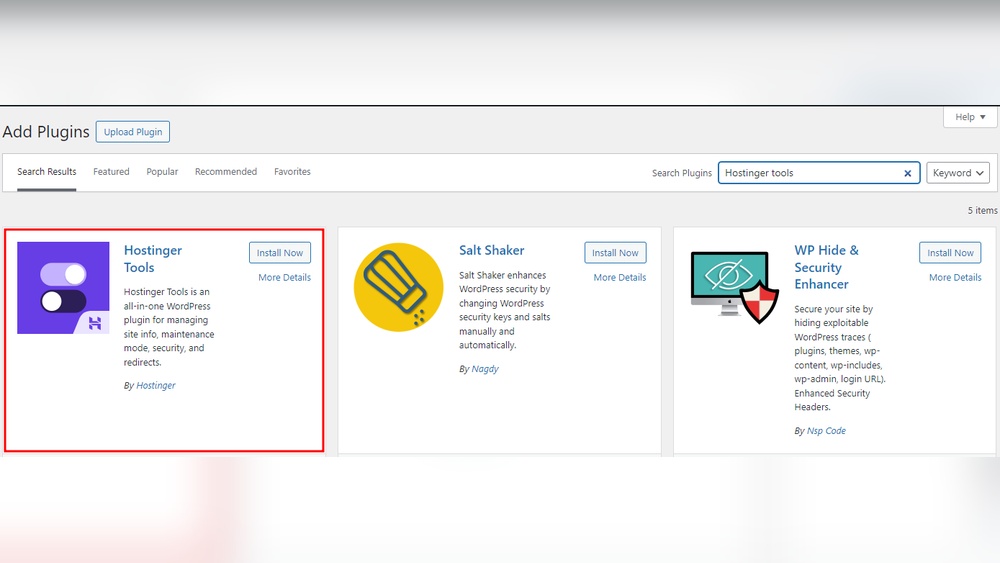Screen dimensions: 1000x563
Task: Open the WP Hide & Security Enhancer title
Action: coord(827,267)
